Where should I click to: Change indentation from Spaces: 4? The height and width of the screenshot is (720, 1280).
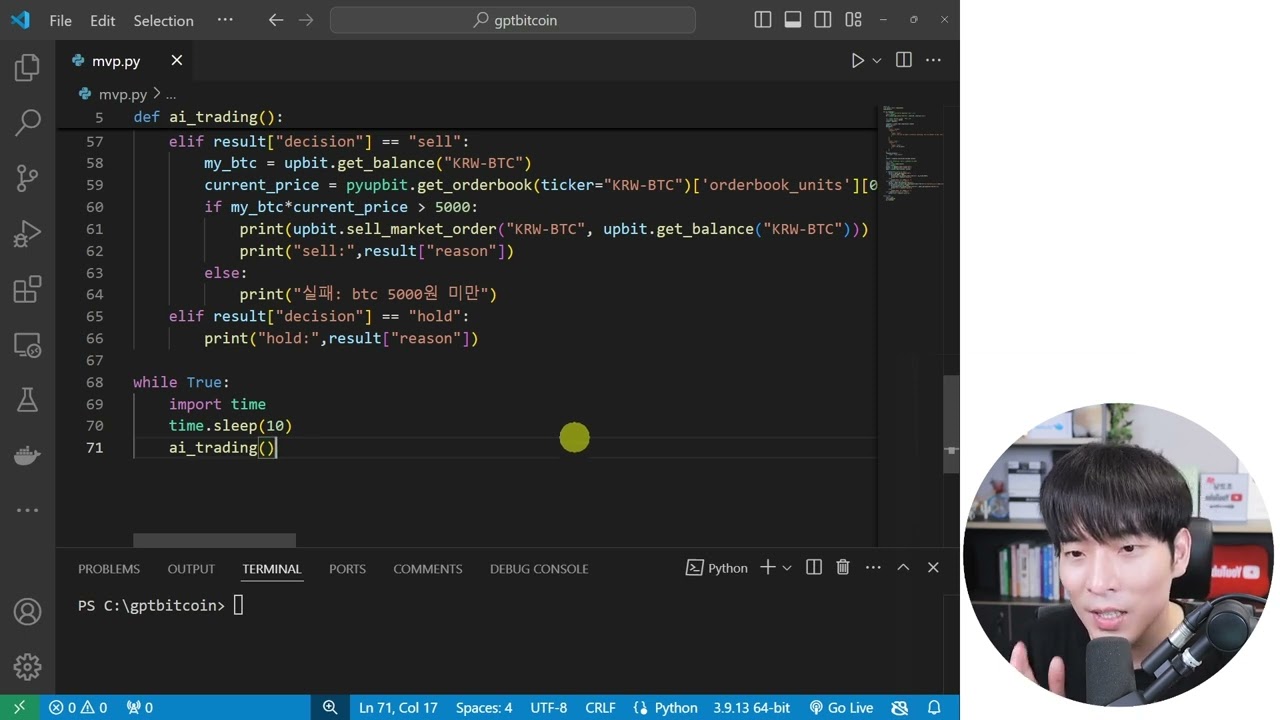[484, 707]
